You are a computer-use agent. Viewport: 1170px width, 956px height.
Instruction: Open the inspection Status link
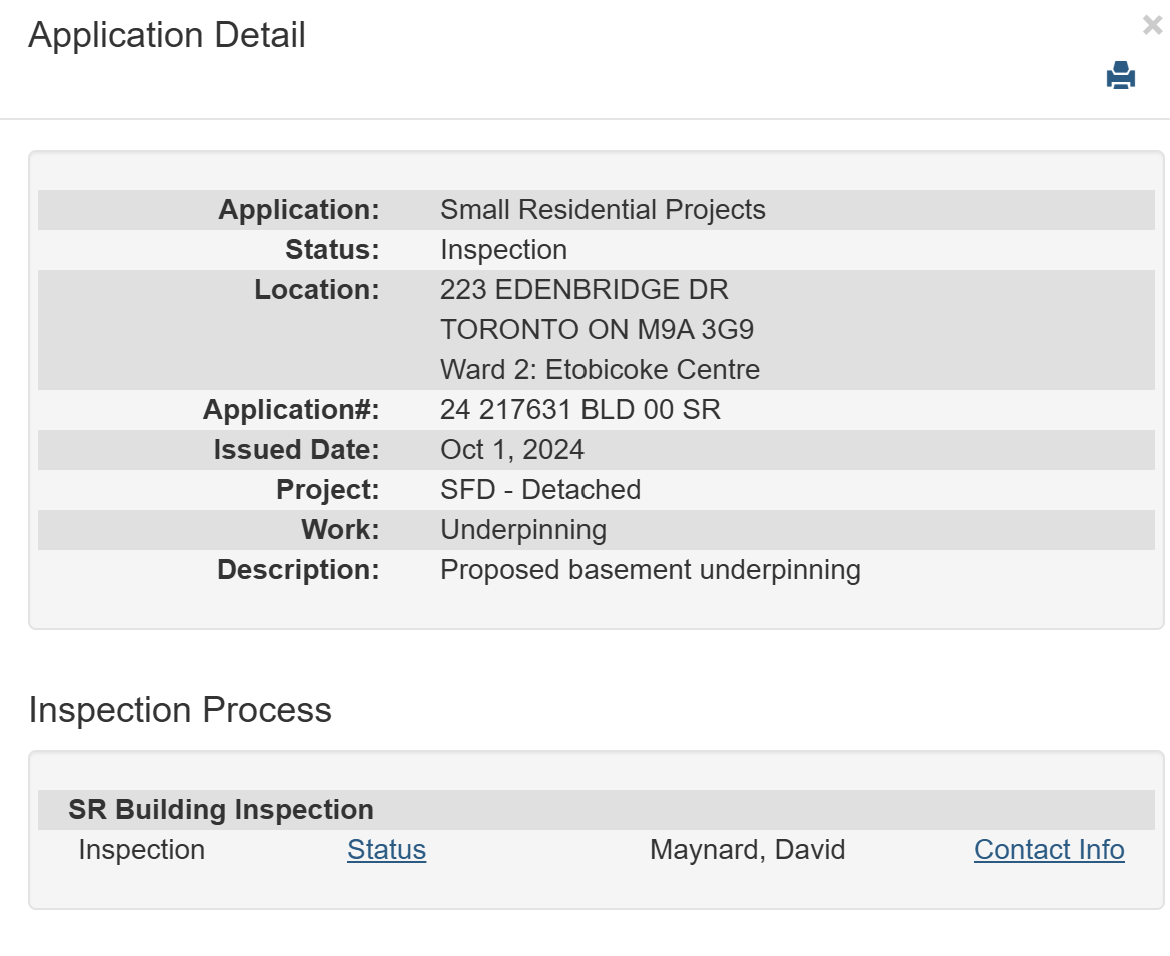click(x=386, y=850)
